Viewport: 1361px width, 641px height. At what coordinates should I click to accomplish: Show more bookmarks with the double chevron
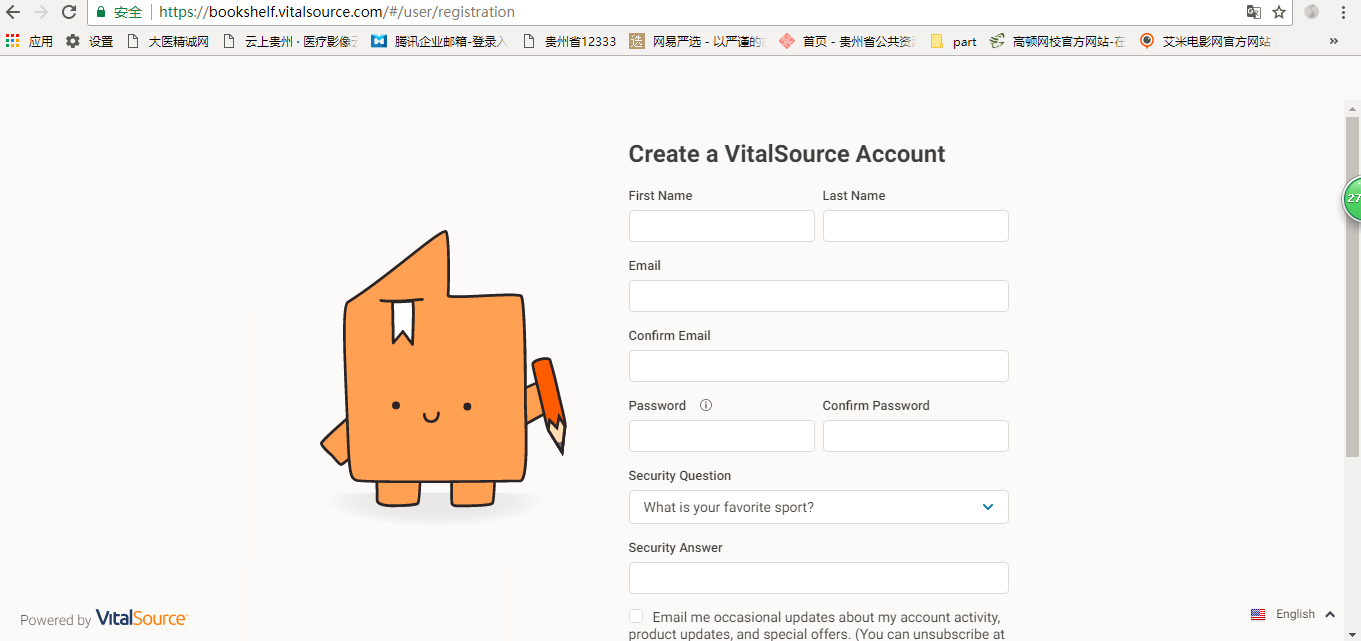click(x=1333, y=41)
